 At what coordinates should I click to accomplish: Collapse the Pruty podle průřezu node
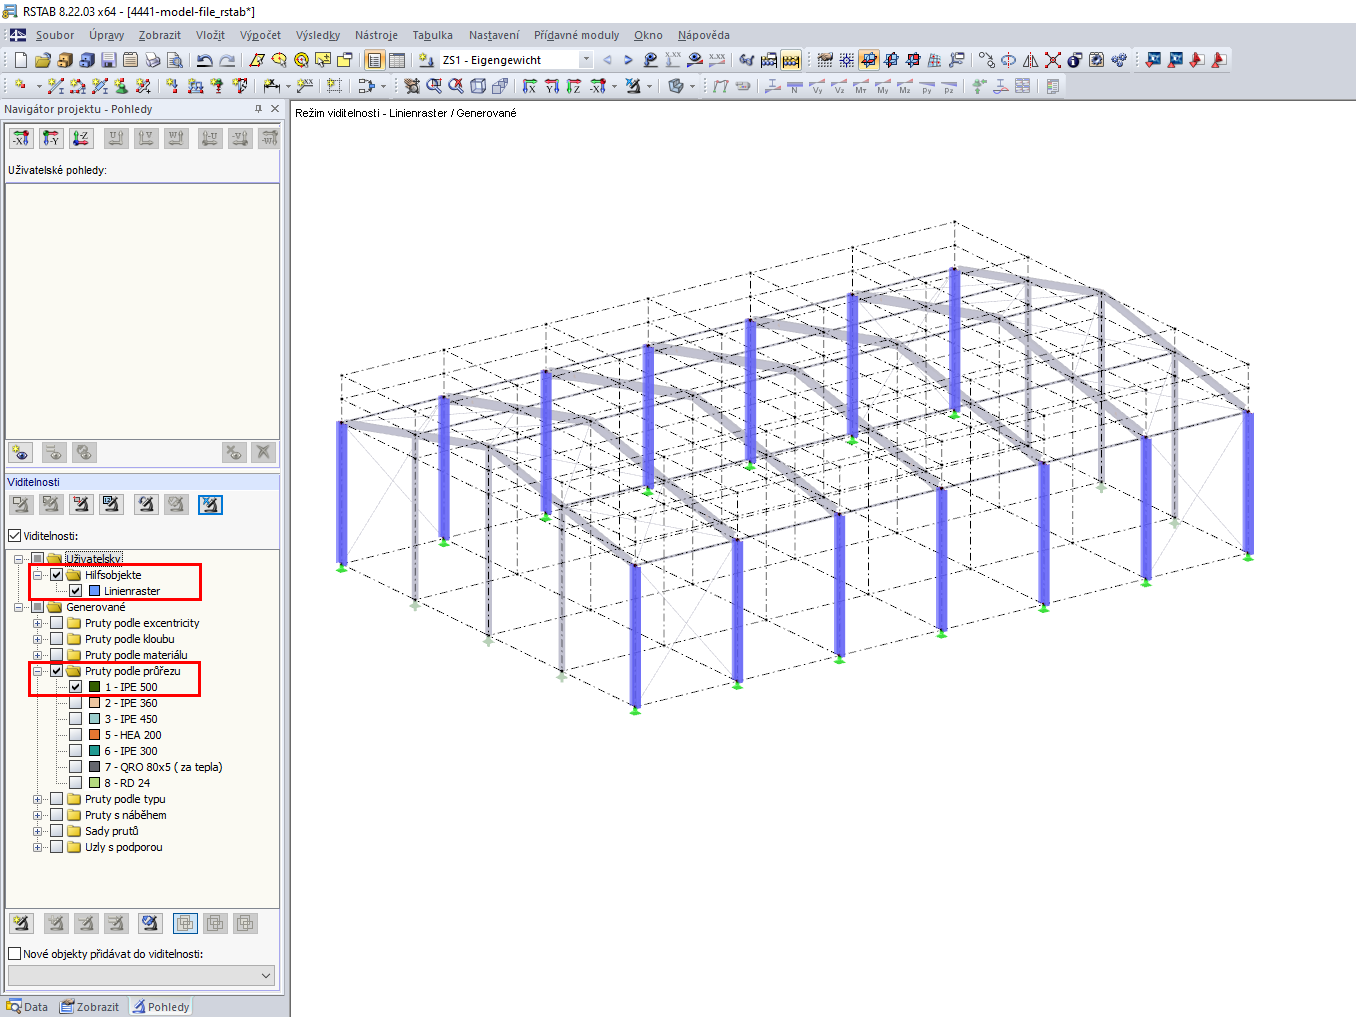coord(38,671)
